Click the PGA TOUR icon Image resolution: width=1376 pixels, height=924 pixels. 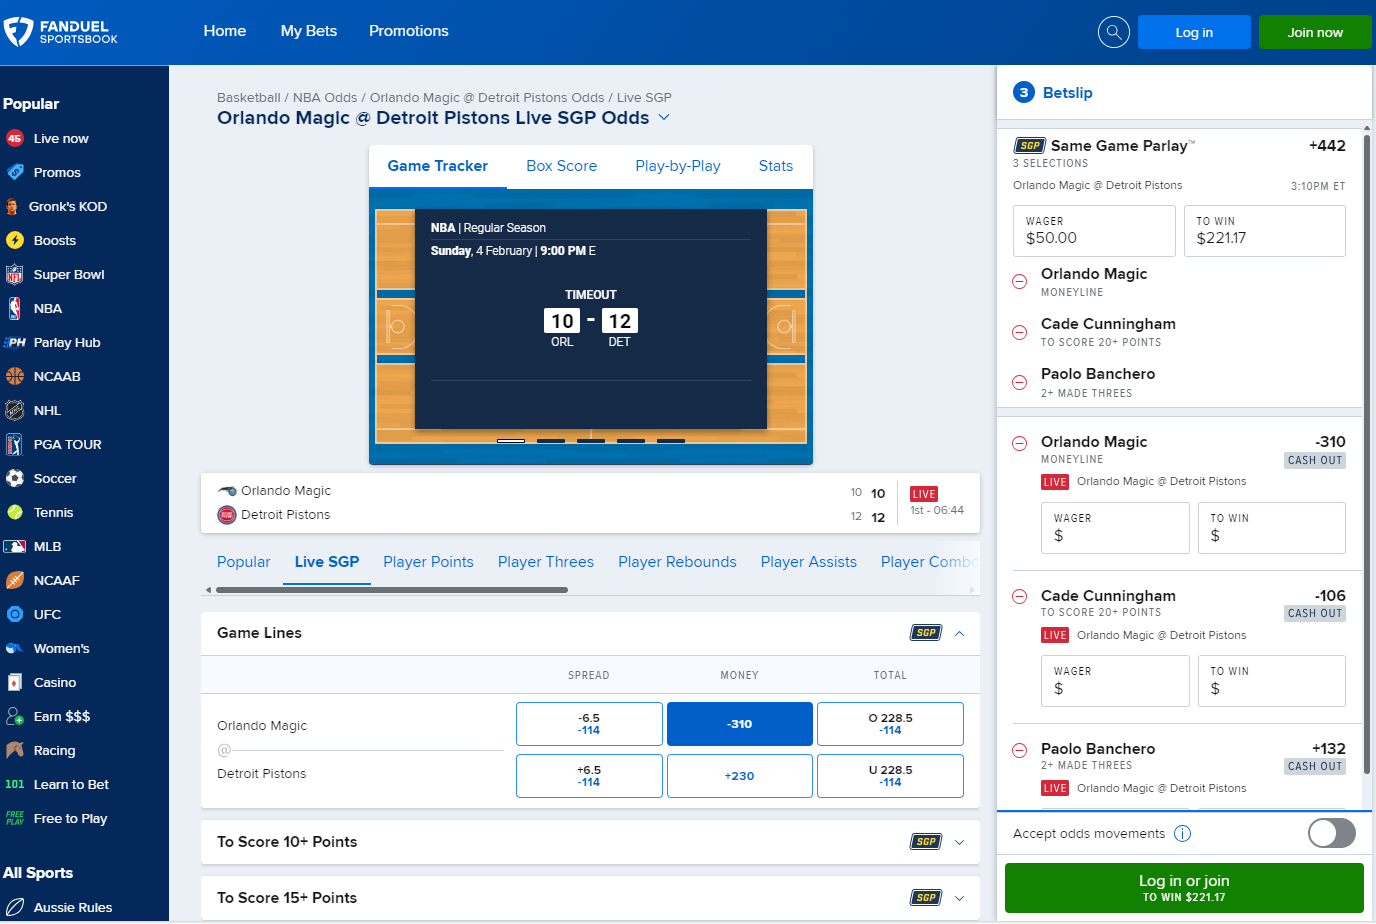pos(15,445)
